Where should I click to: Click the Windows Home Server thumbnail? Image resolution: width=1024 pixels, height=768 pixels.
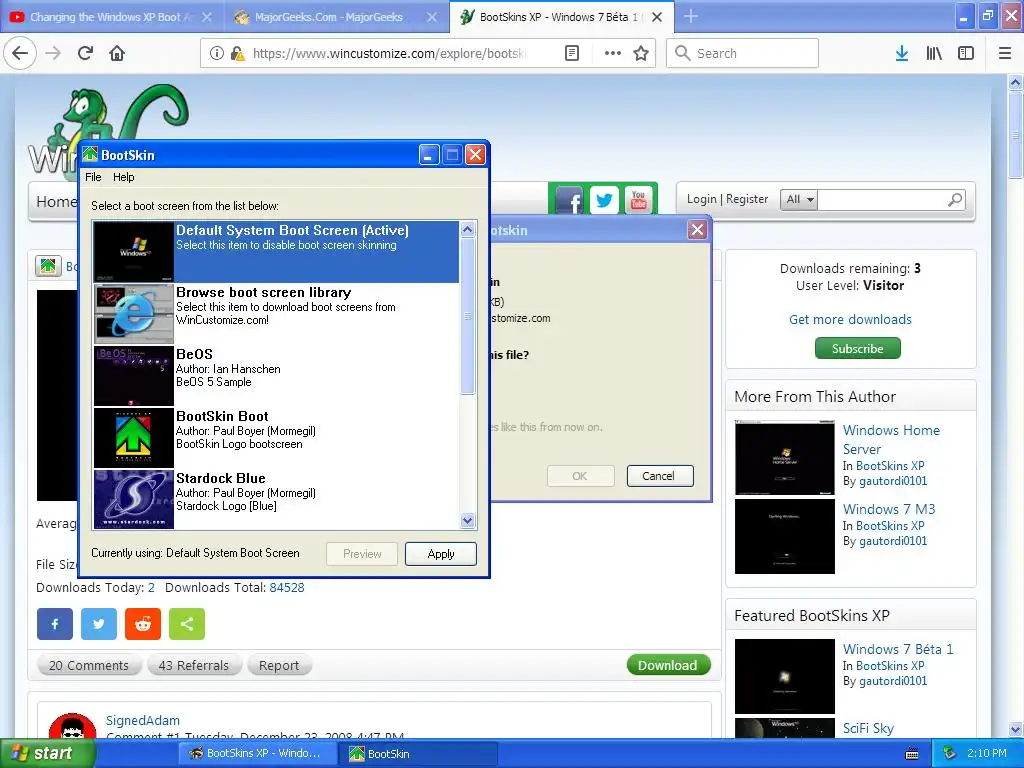(x=785, y=457)
